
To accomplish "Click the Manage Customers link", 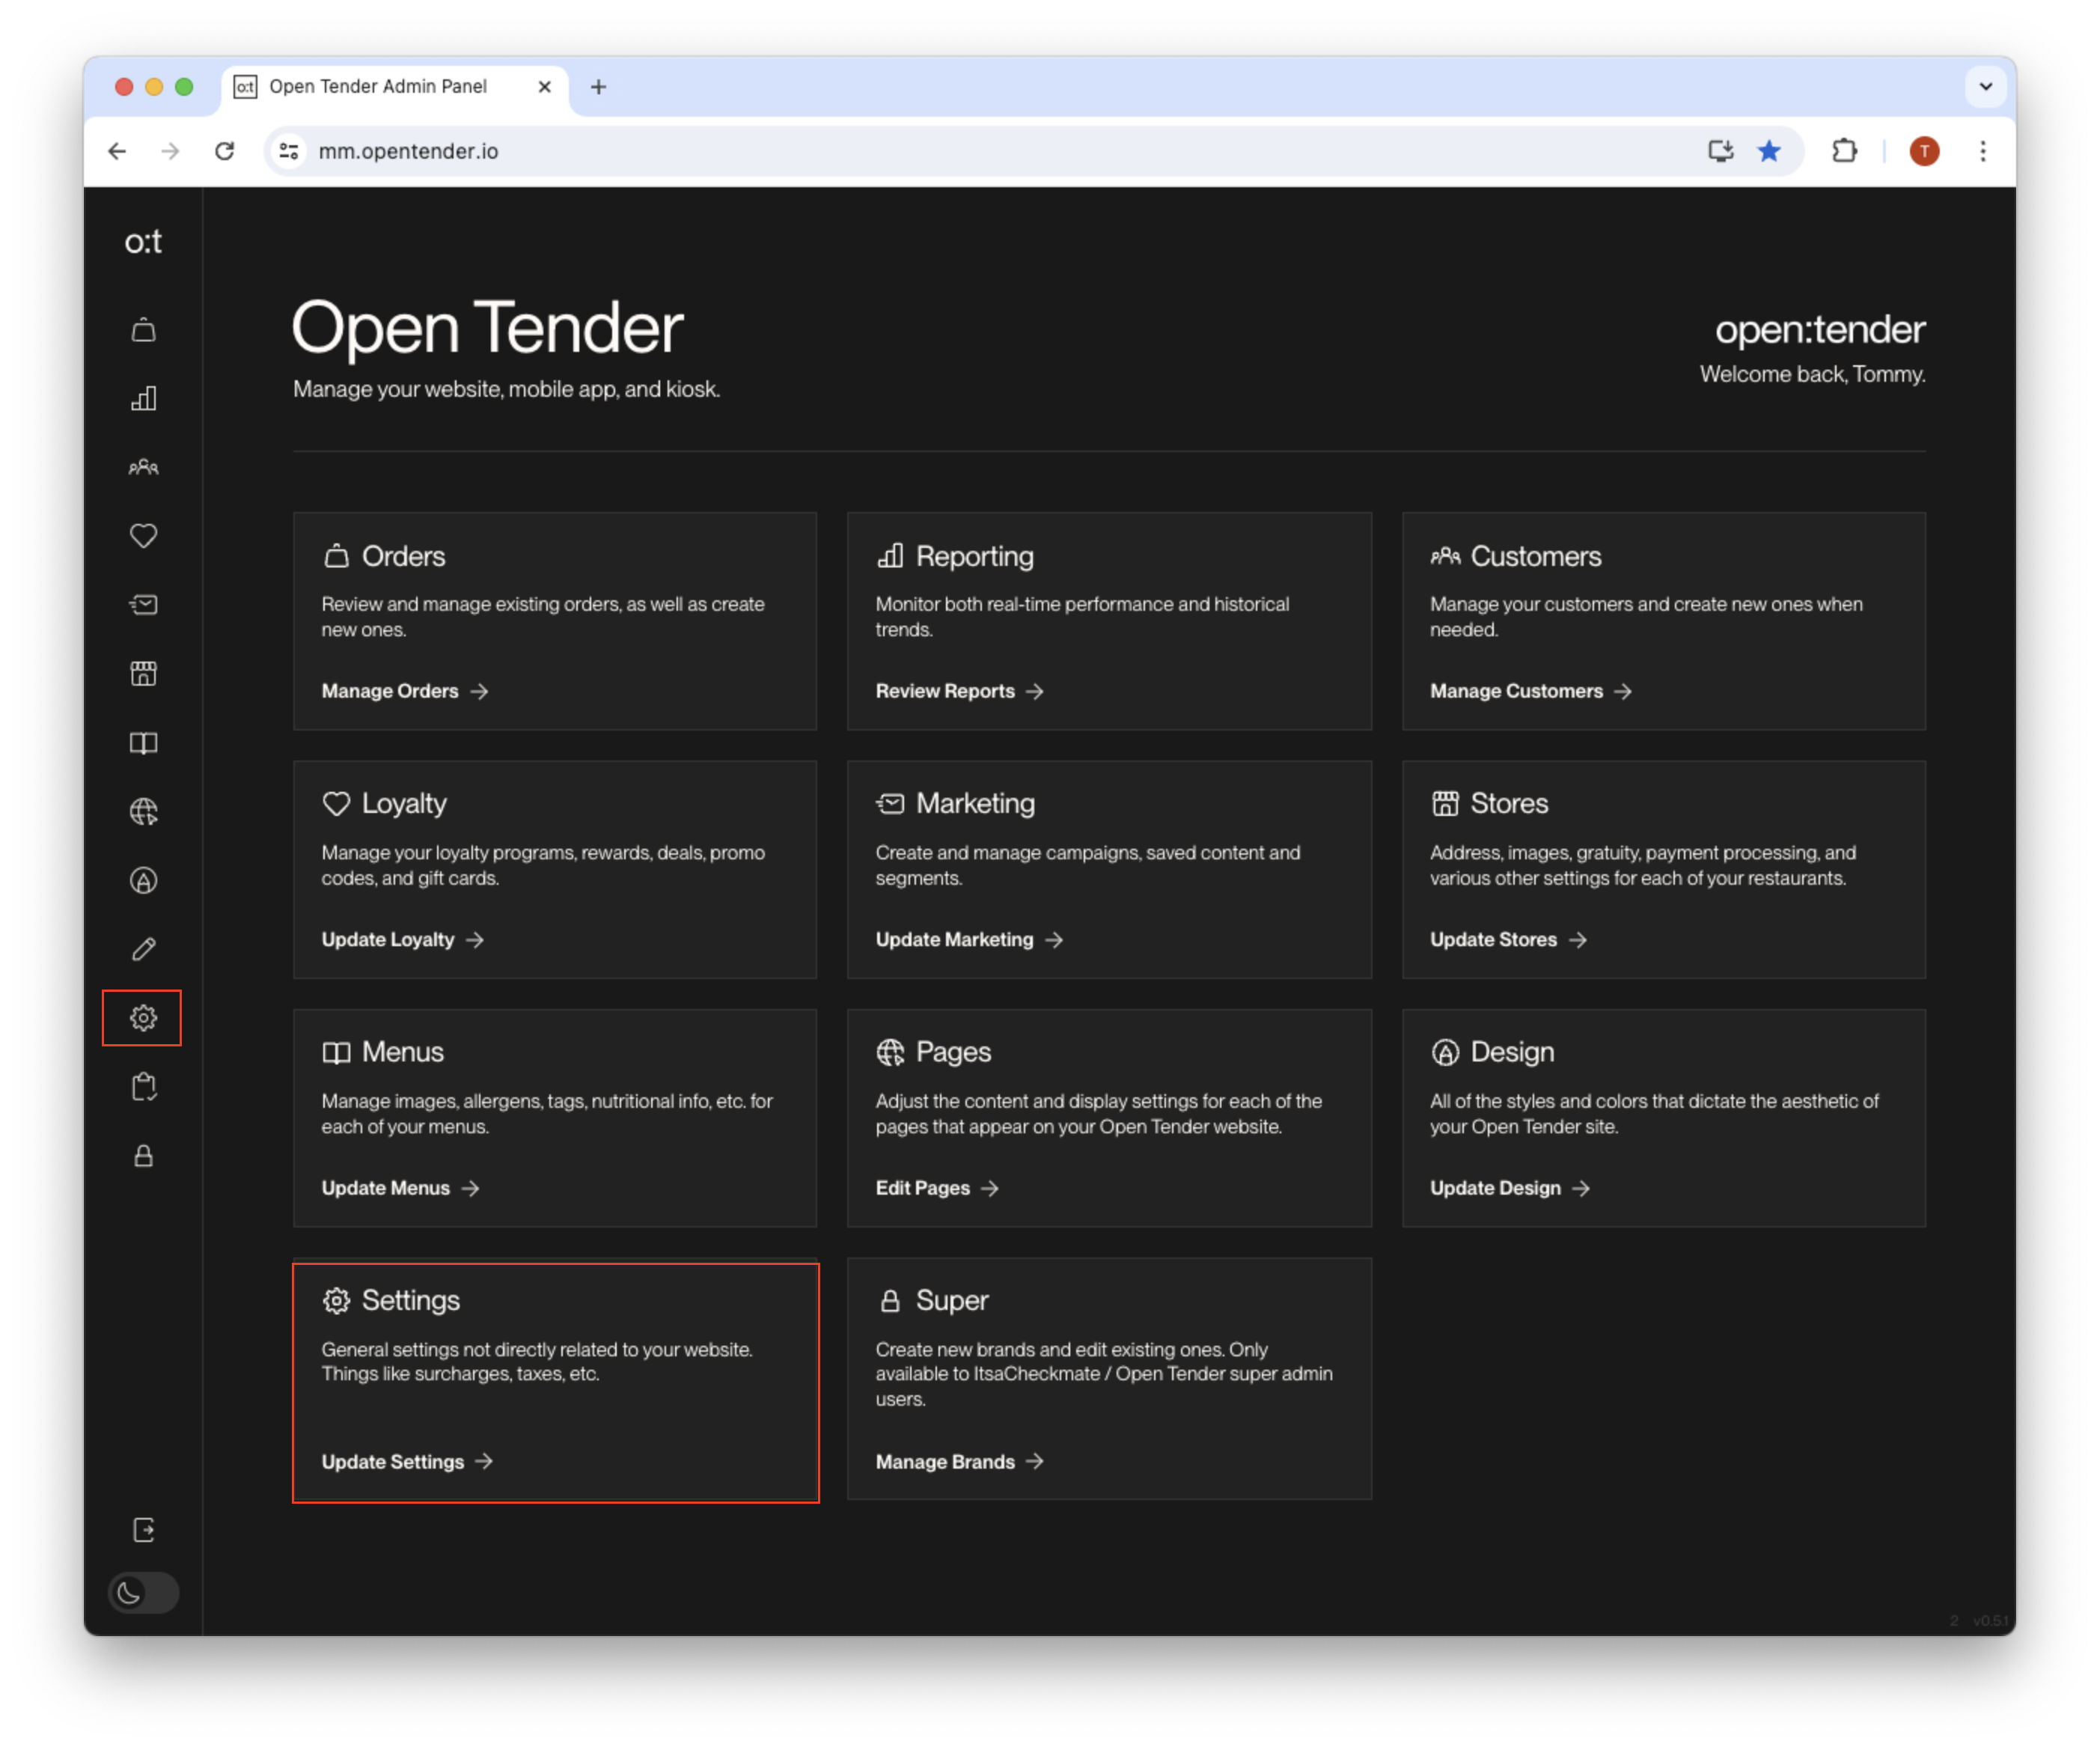I will pos(1530,691).
